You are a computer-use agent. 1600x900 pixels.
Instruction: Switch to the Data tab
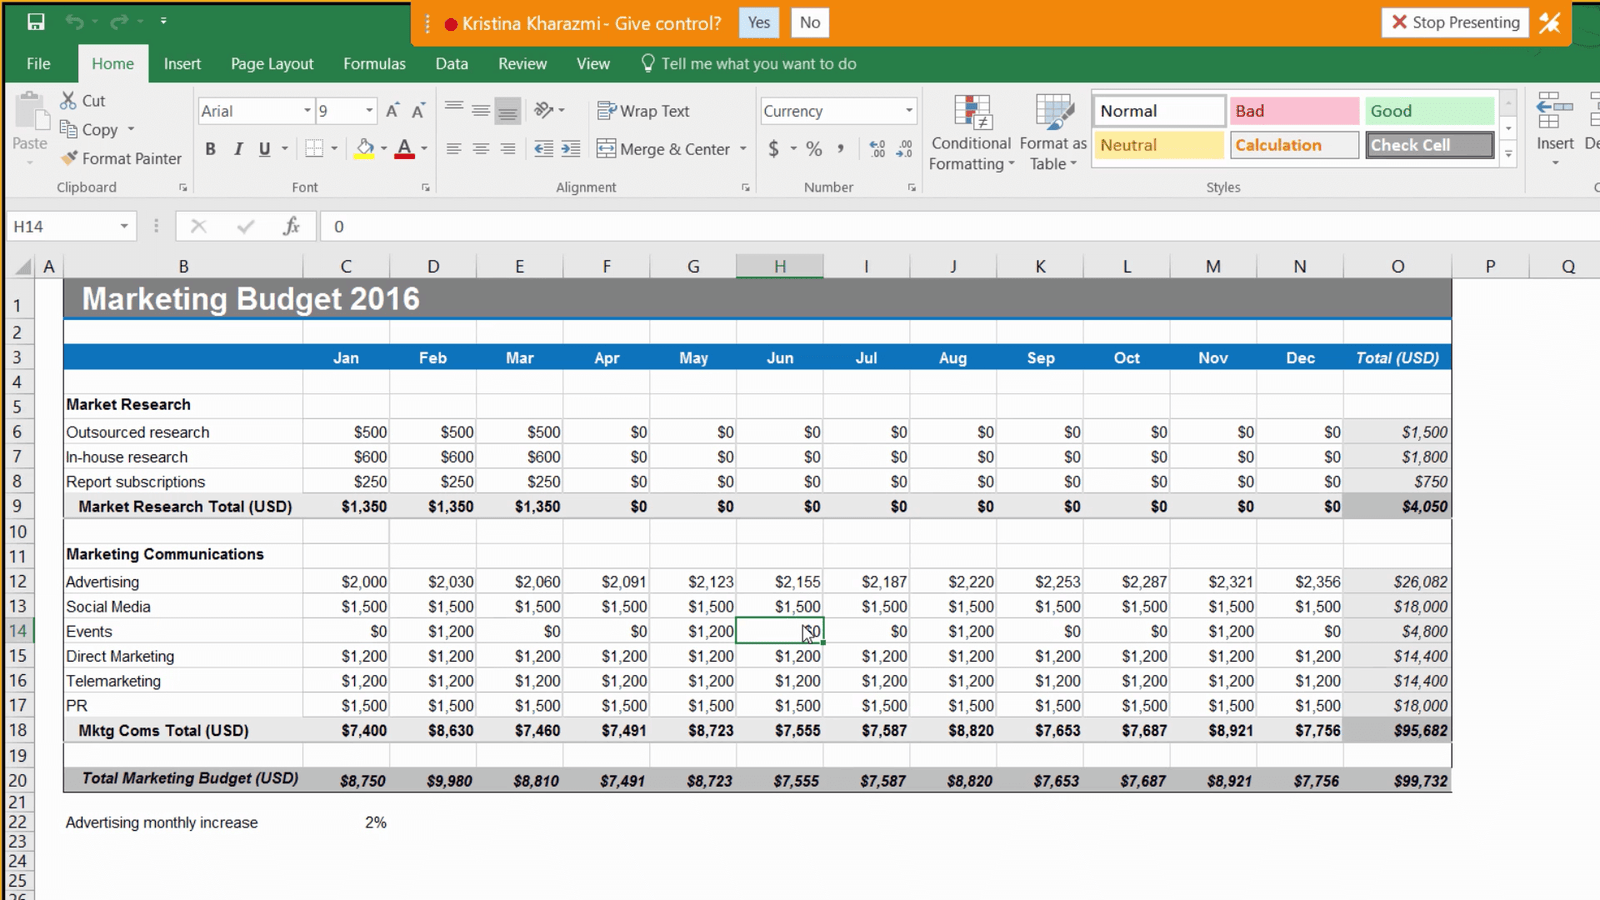coord(452,63)
